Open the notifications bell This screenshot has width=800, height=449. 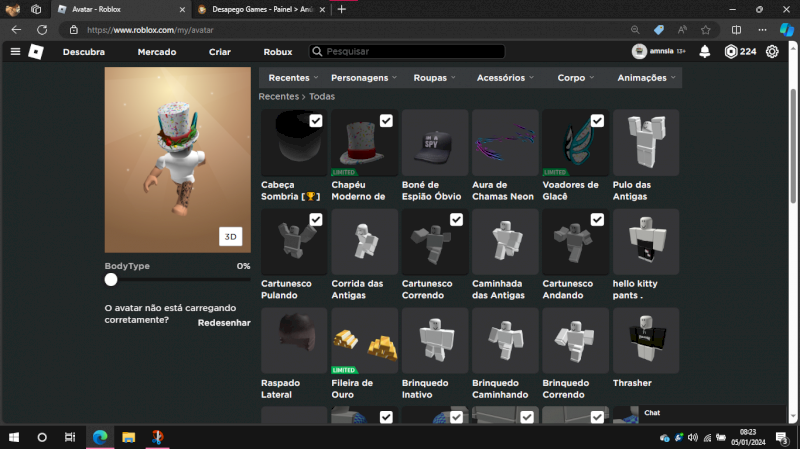click(x=705, y=51)
